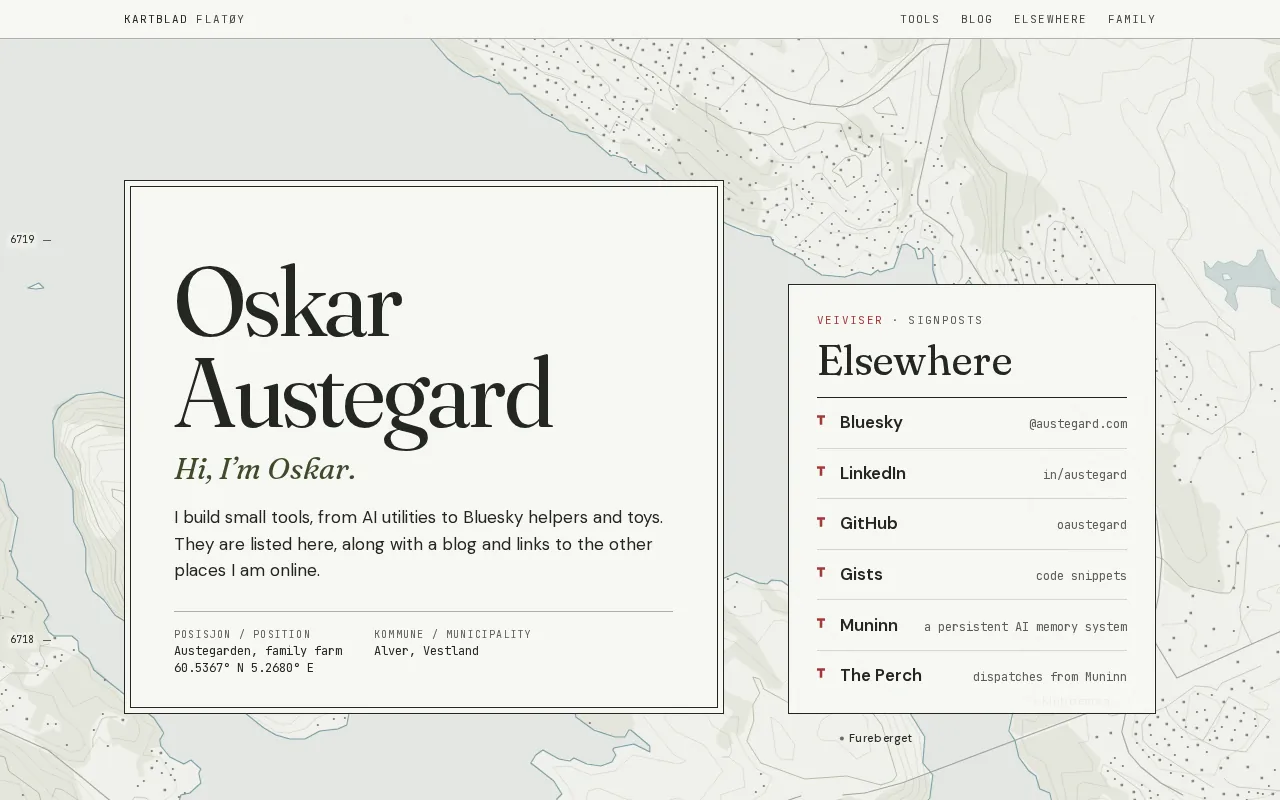Click the Veiviser label

[850, 321]
